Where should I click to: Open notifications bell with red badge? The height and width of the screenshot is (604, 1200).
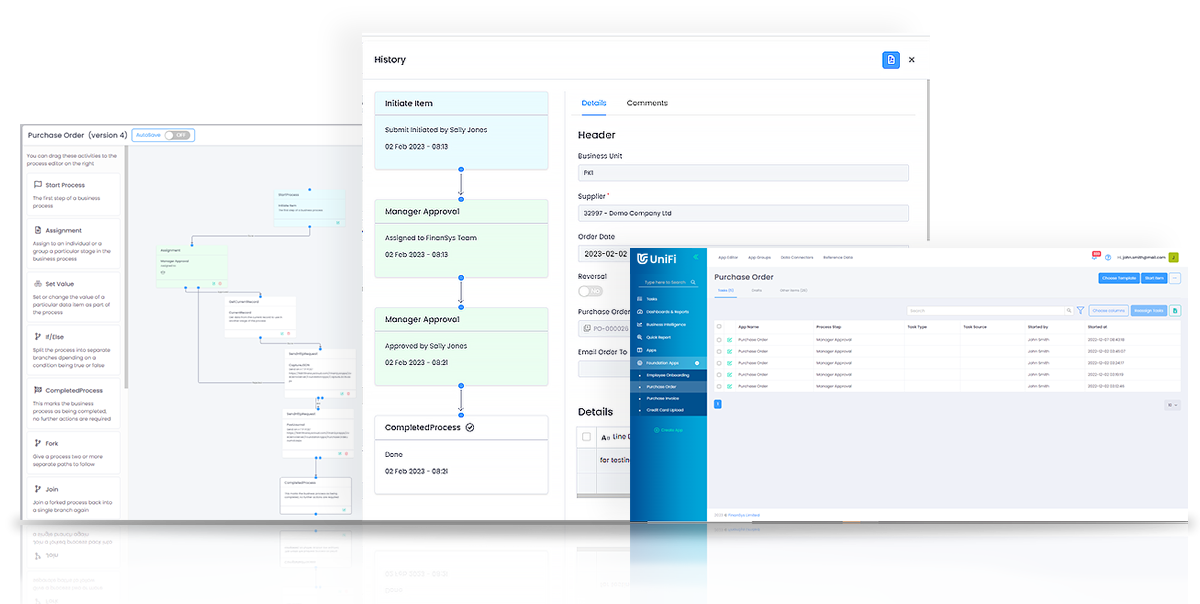tap(1096, 257)
